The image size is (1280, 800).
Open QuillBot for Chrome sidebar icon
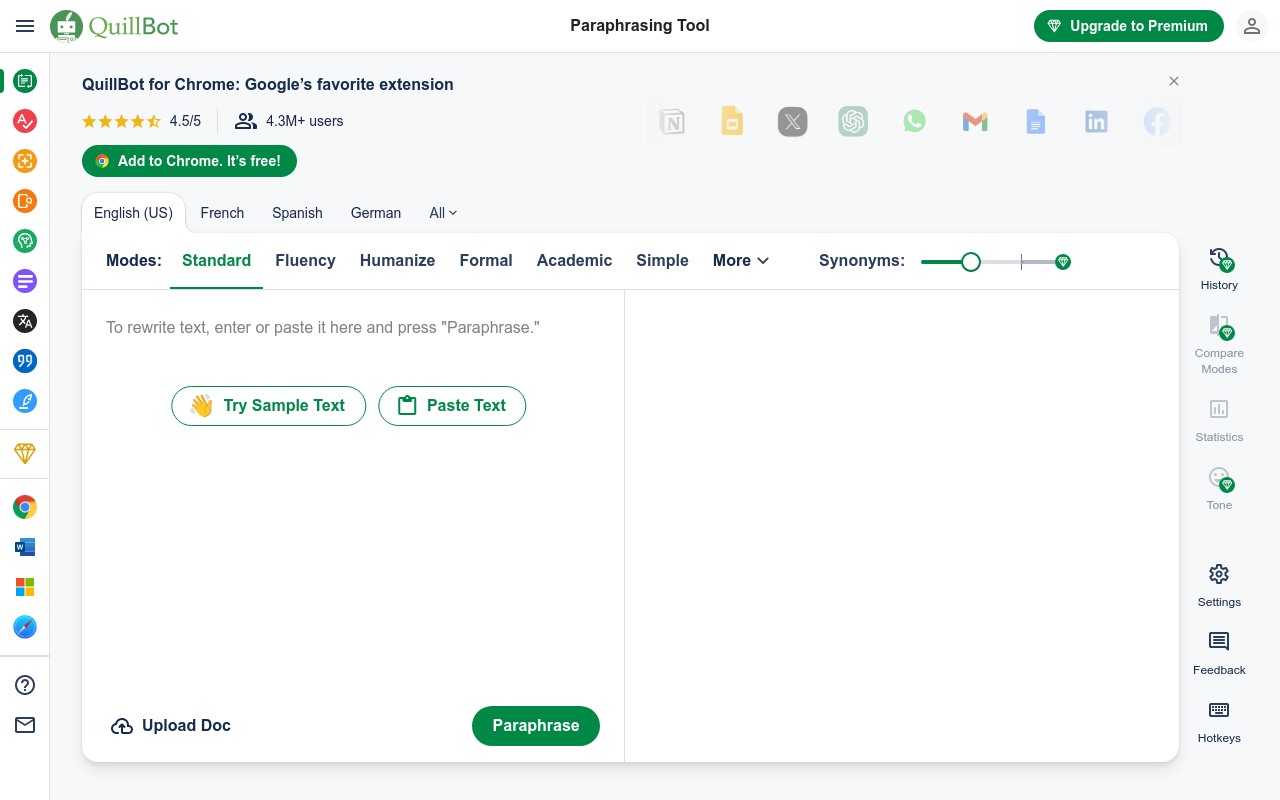25,507
